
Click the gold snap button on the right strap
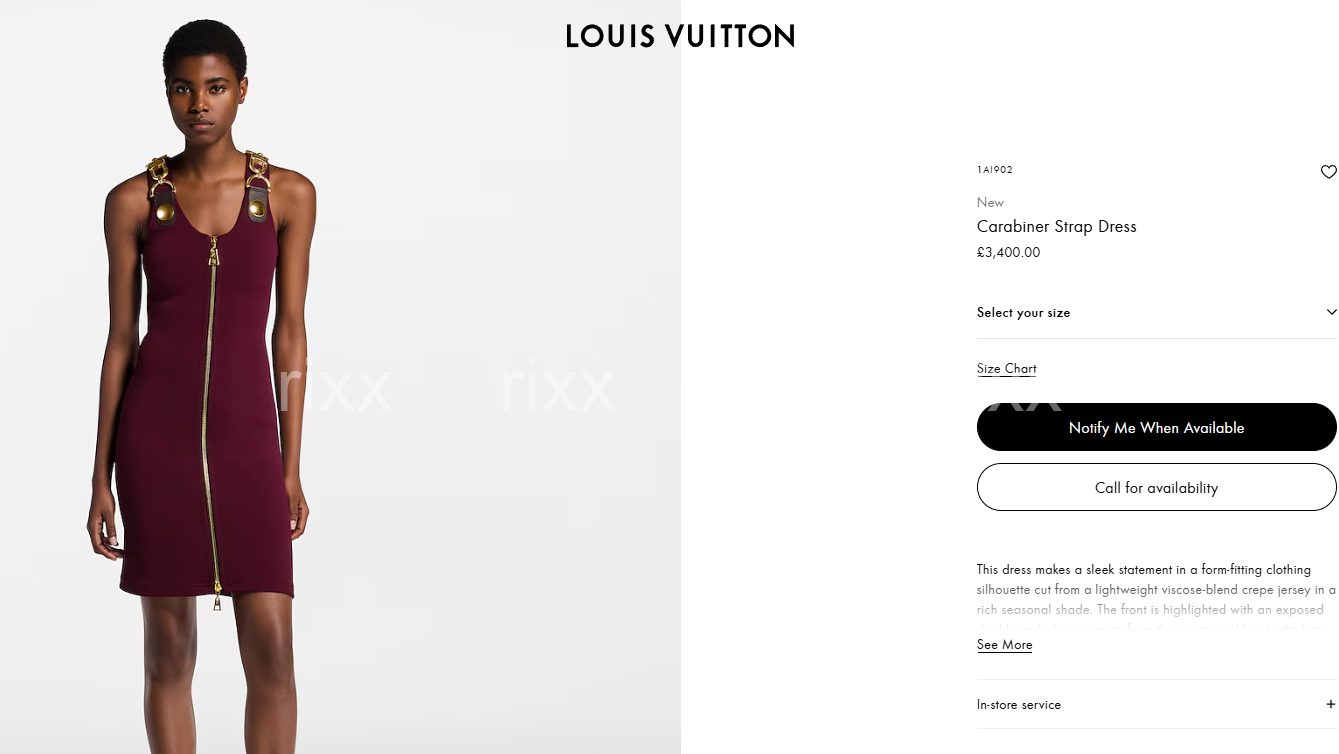tap(258, 208)
